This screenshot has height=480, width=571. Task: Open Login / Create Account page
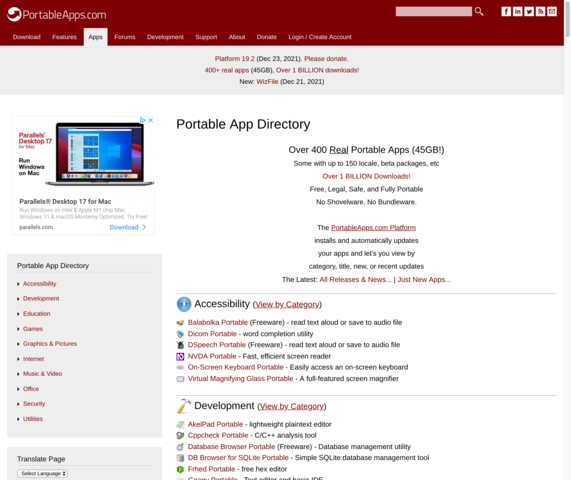320,37
